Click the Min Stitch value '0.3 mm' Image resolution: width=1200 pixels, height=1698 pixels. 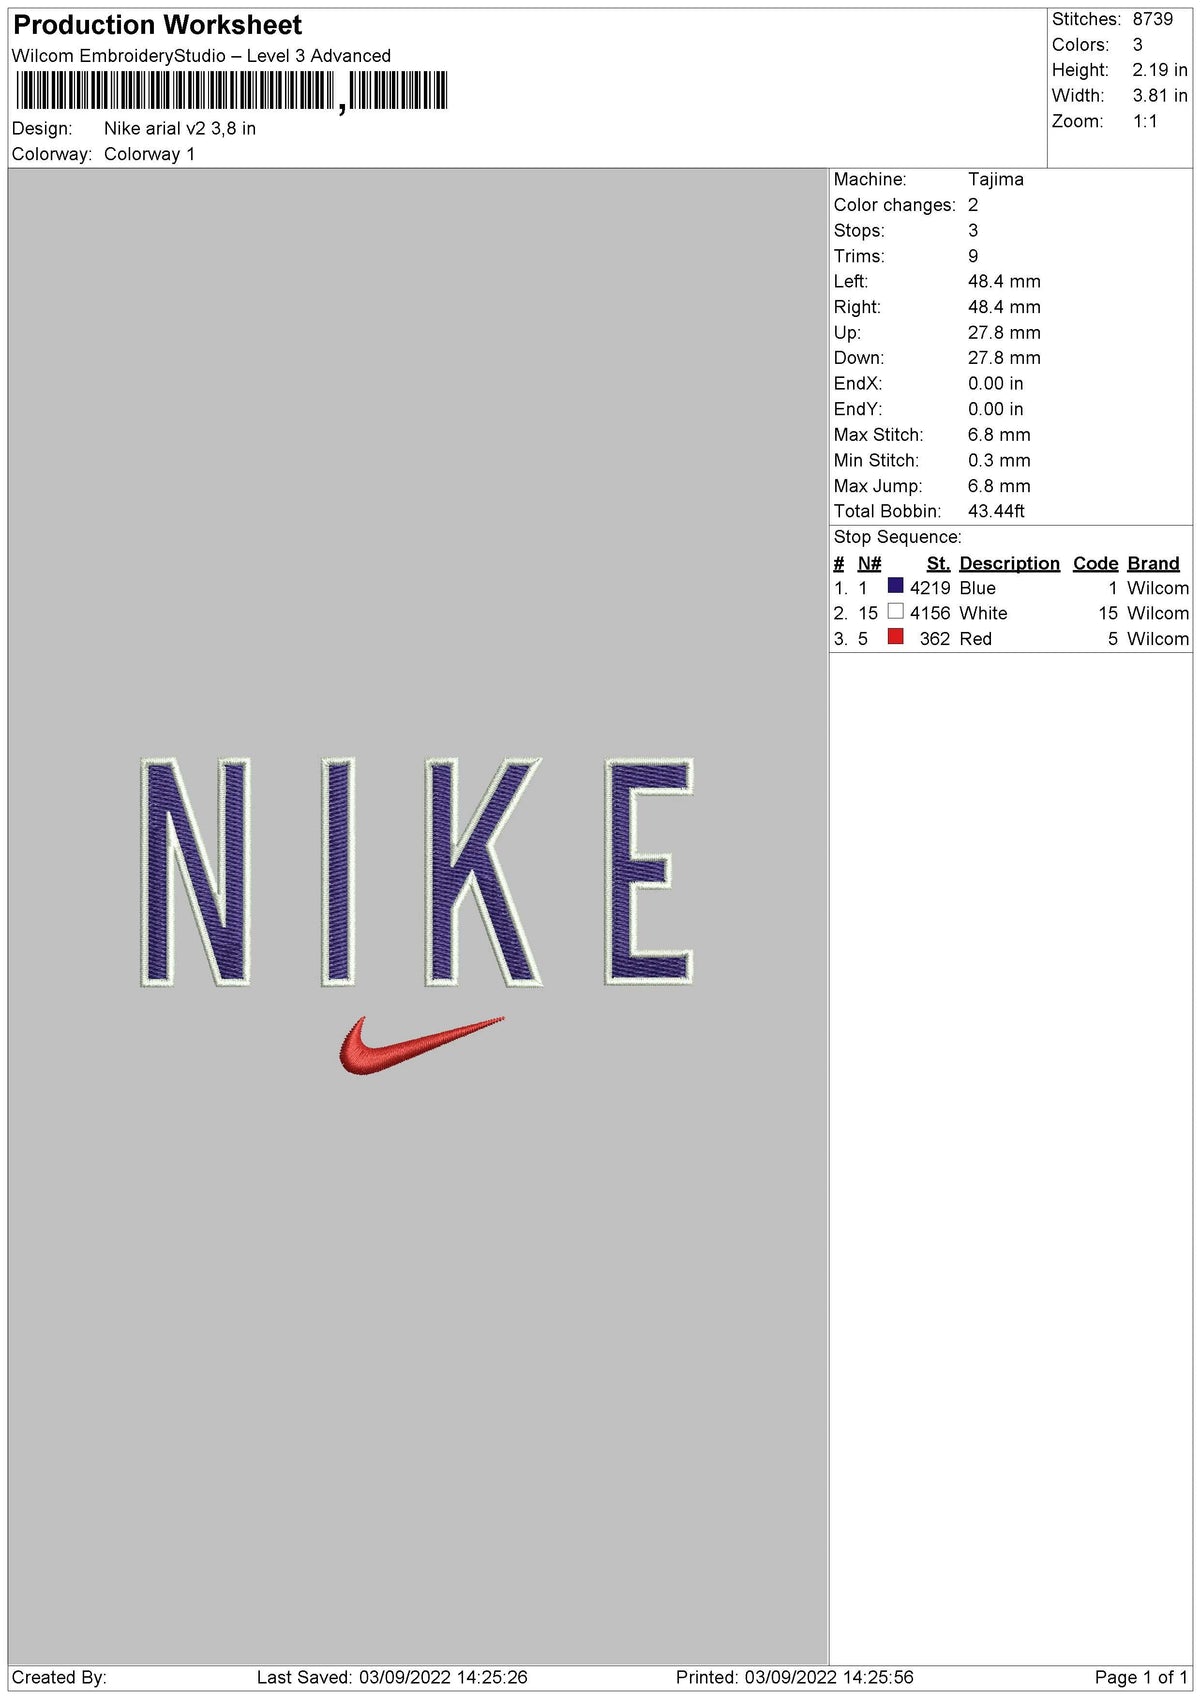click(999, 461)
